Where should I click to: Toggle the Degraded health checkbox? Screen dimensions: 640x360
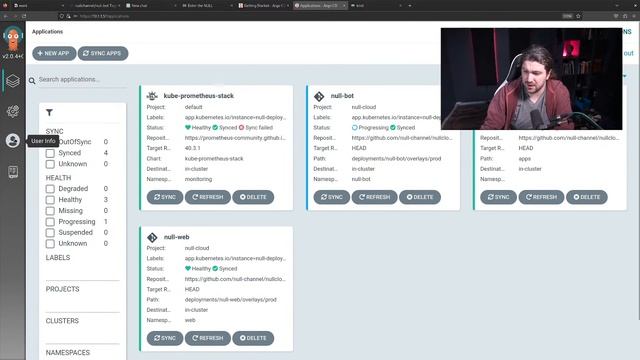click(x=50, y=189)
